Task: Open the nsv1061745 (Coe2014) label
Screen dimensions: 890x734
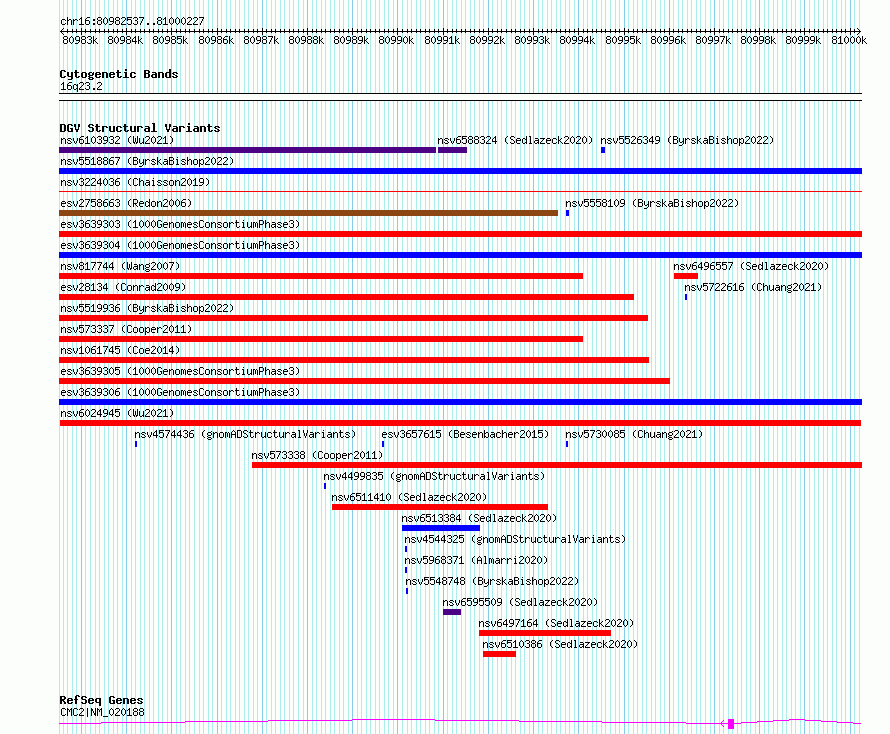Action: coord(120,350)
